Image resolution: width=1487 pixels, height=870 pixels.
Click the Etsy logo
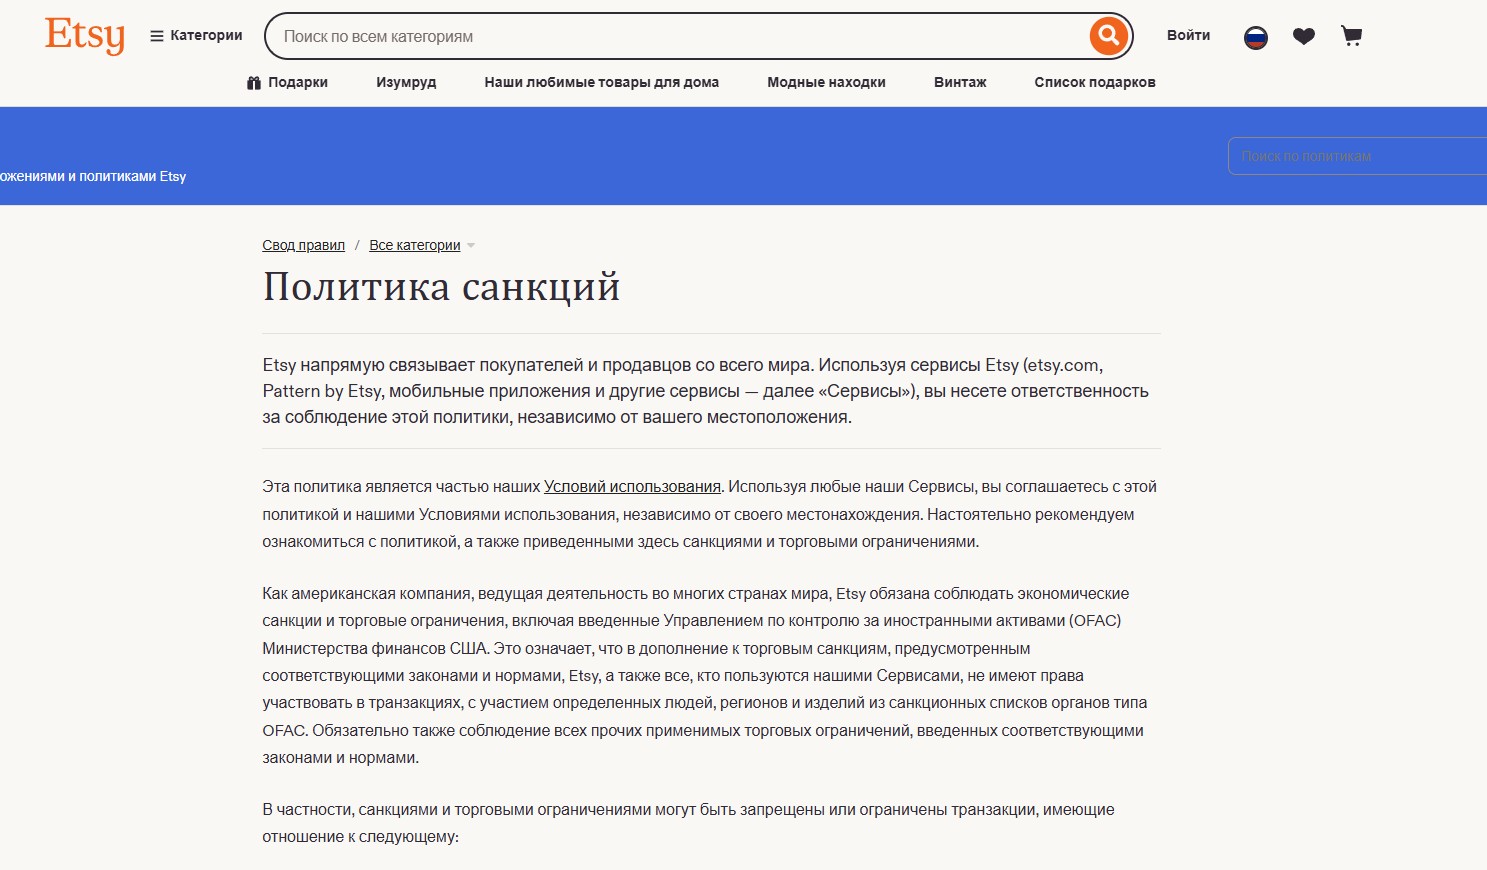click(85, 36)
